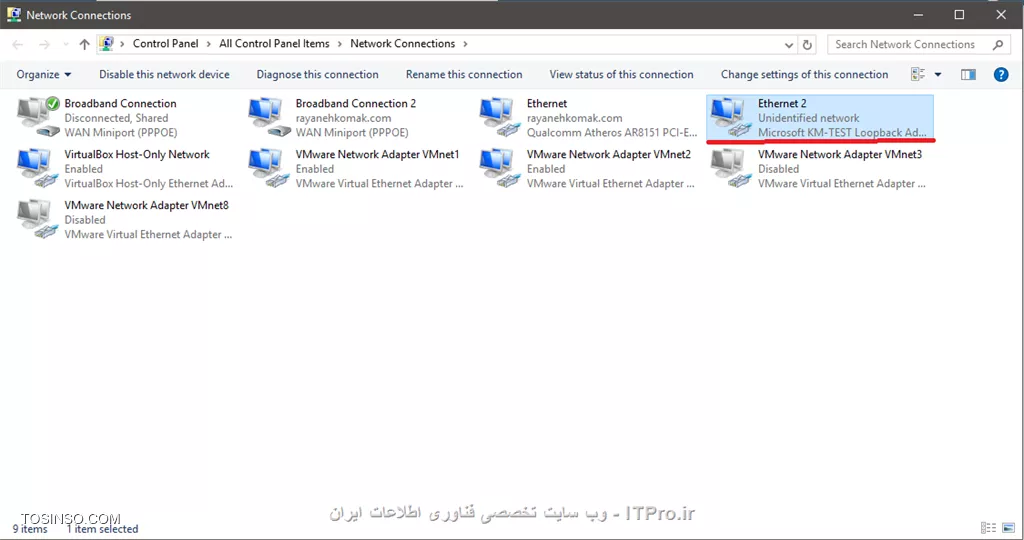The image size is (1024, 540).
Task: Expand the address bar history dropdown
Action: [789, 44]
